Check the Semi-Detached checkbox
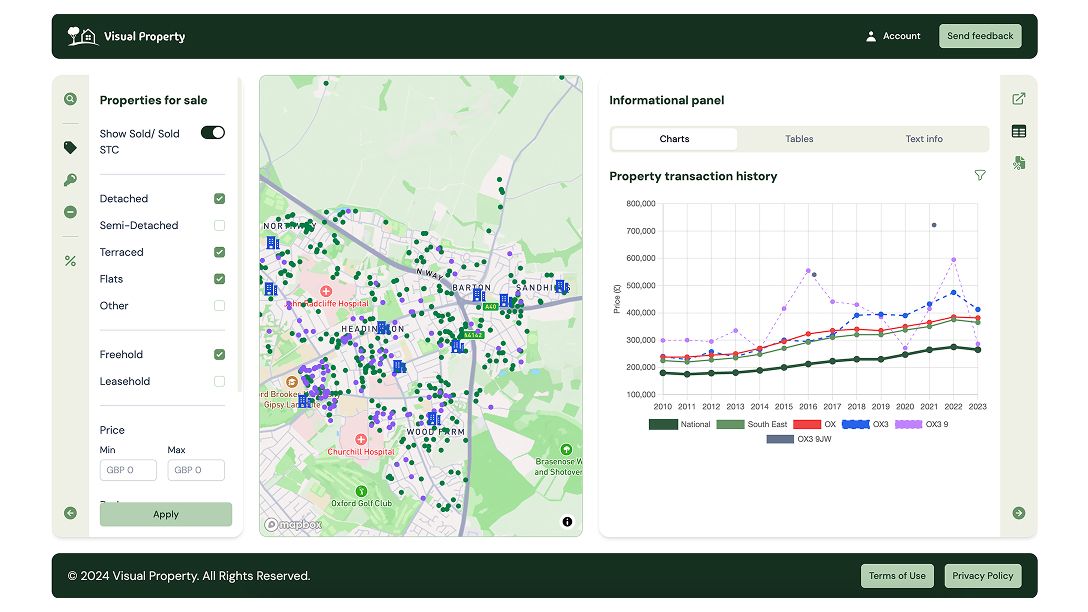This screenshot has width=1088, height=612. [x=219, y=226]
